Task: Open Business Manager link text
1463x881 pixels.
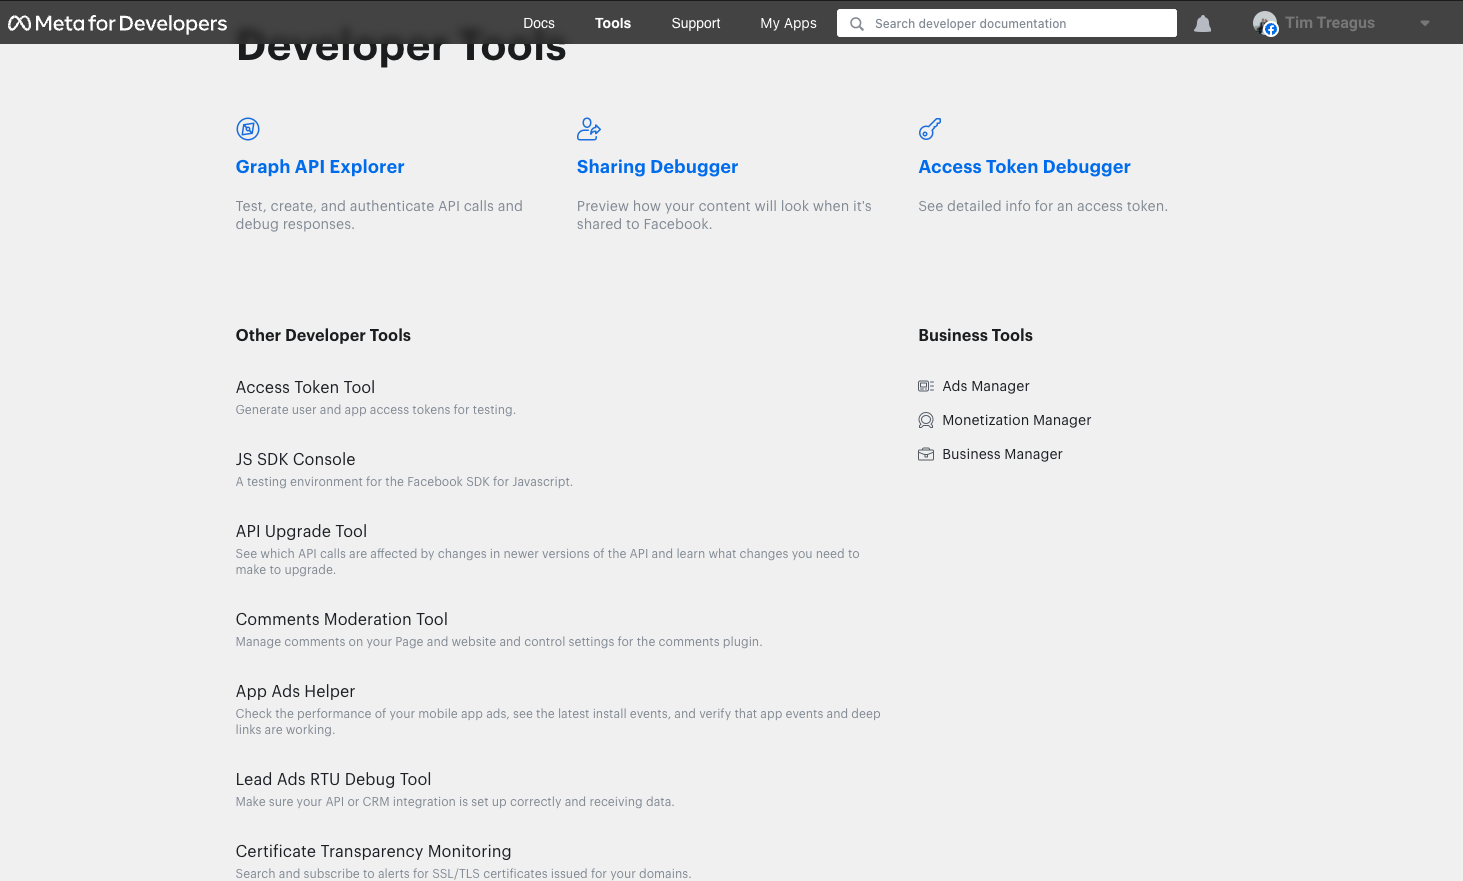Action: coord(1002,454)
